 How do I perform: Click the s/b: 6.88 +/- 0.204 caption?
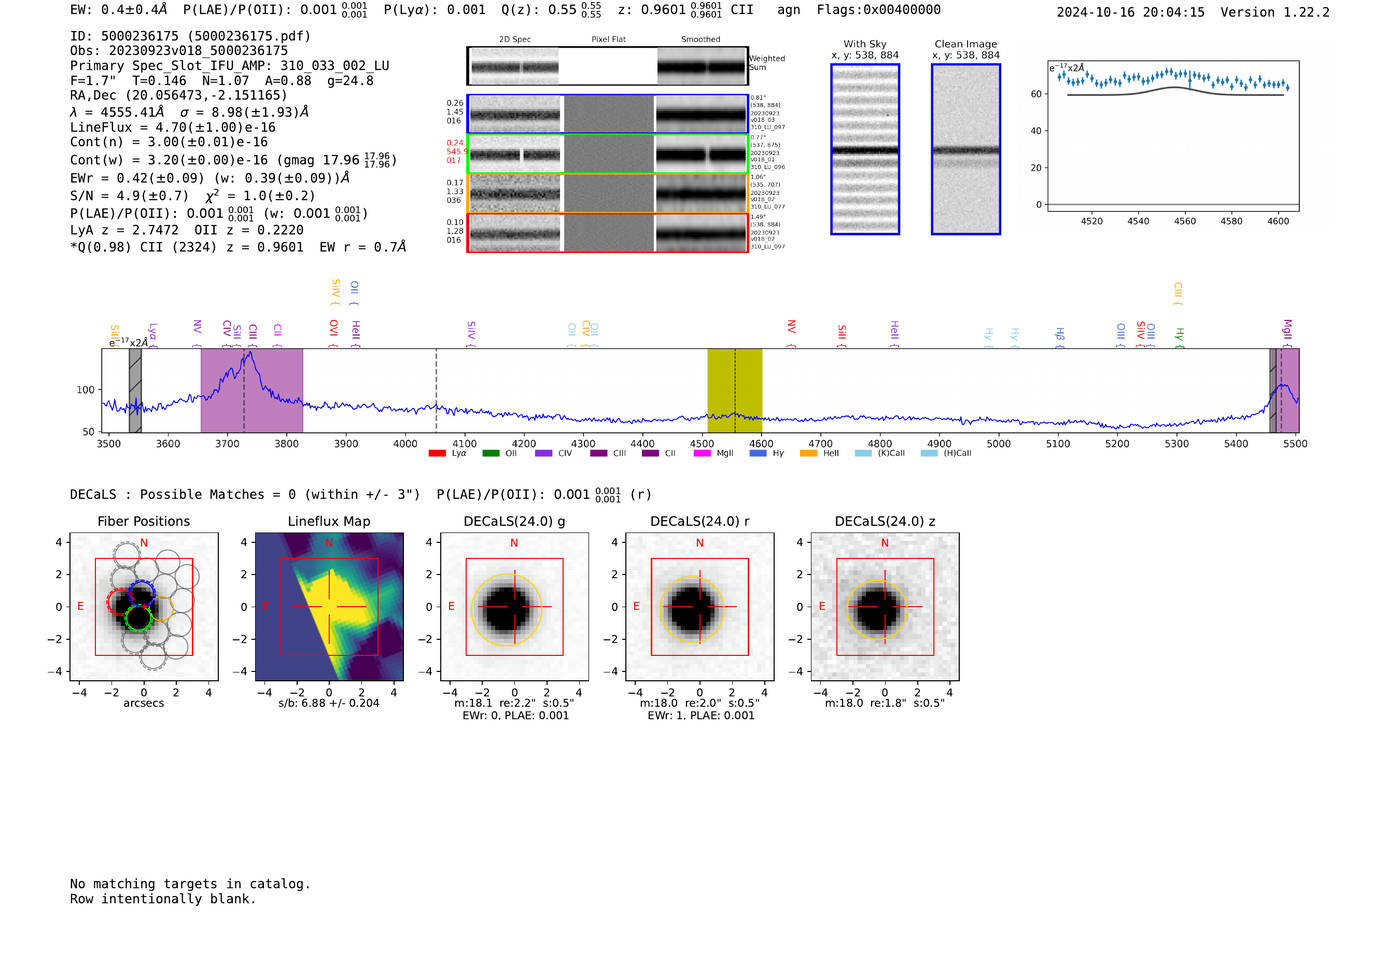coord(329,703)
